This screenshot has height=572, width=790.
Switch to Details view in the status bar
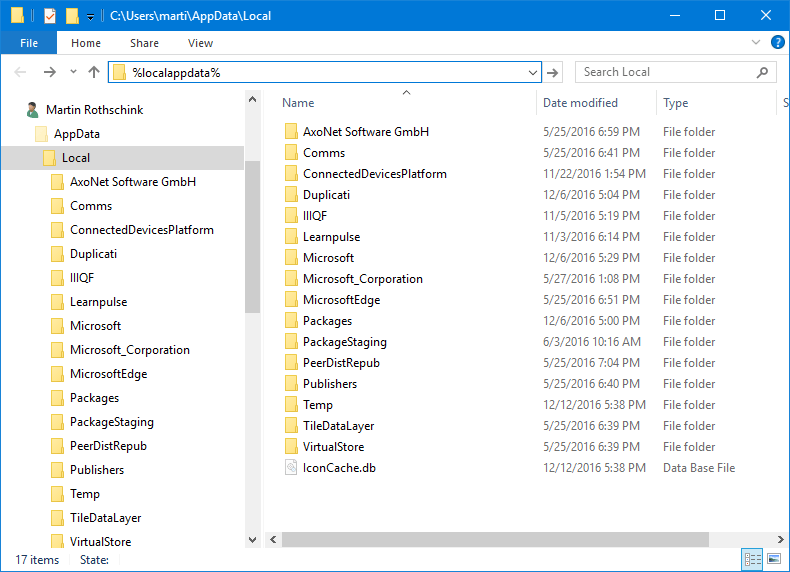click(x=752, y=559)
